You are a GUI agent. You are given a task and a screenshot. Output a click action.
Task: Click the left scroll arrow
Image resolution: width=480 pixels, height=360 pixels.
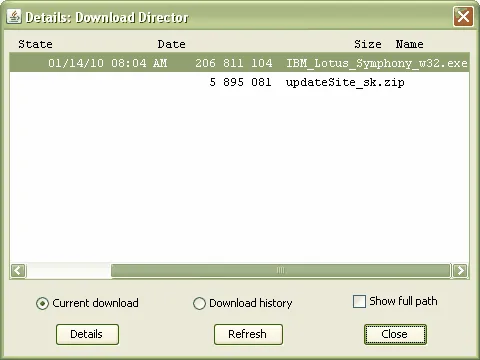click(x=18, y=270)
